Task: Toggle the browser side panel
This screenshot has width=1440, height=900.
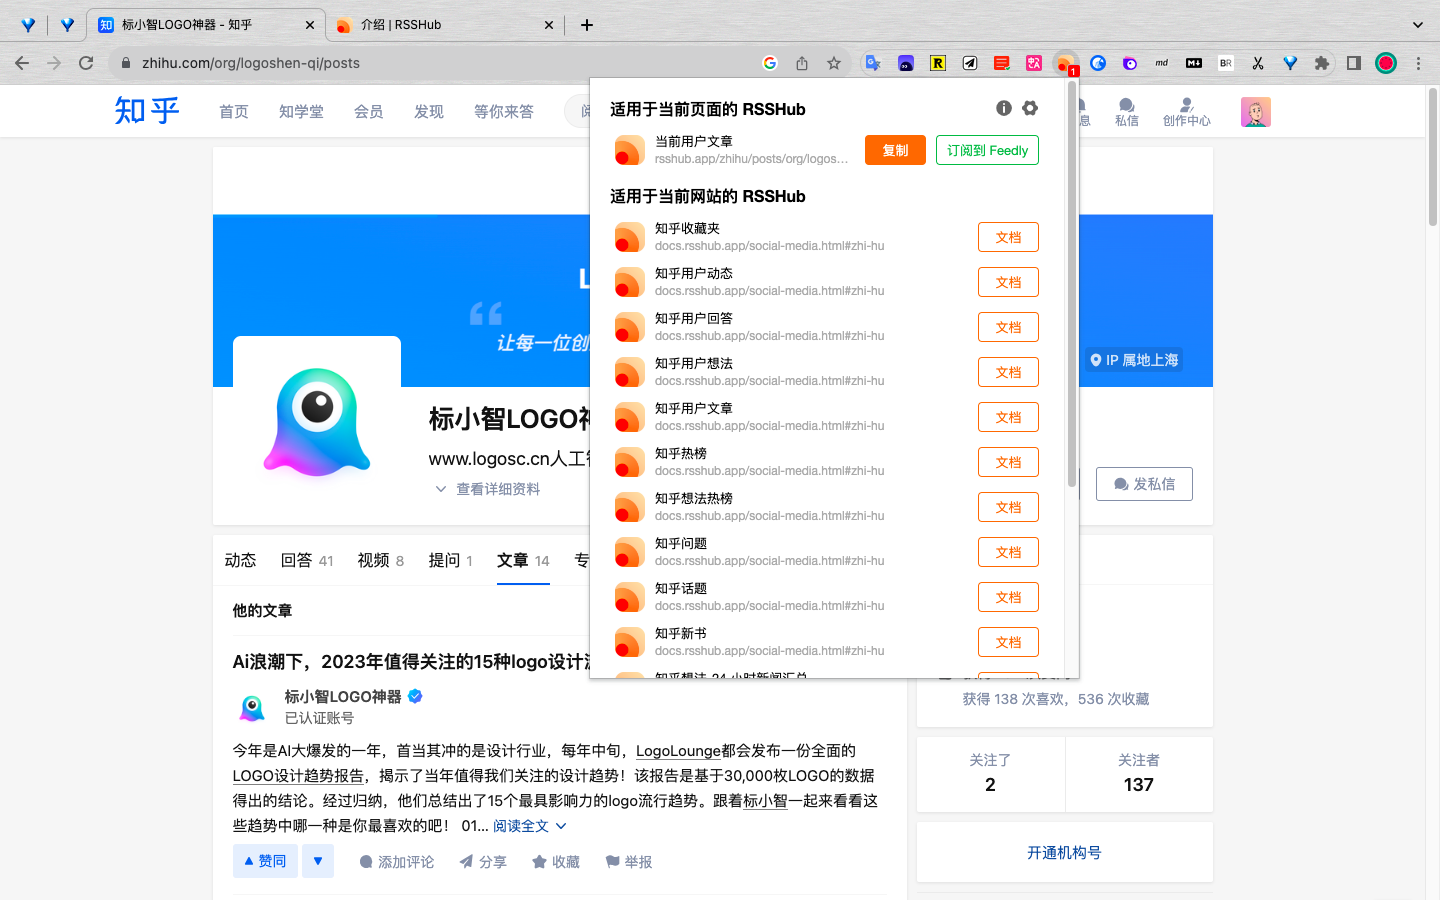Action: [1354, 63]
